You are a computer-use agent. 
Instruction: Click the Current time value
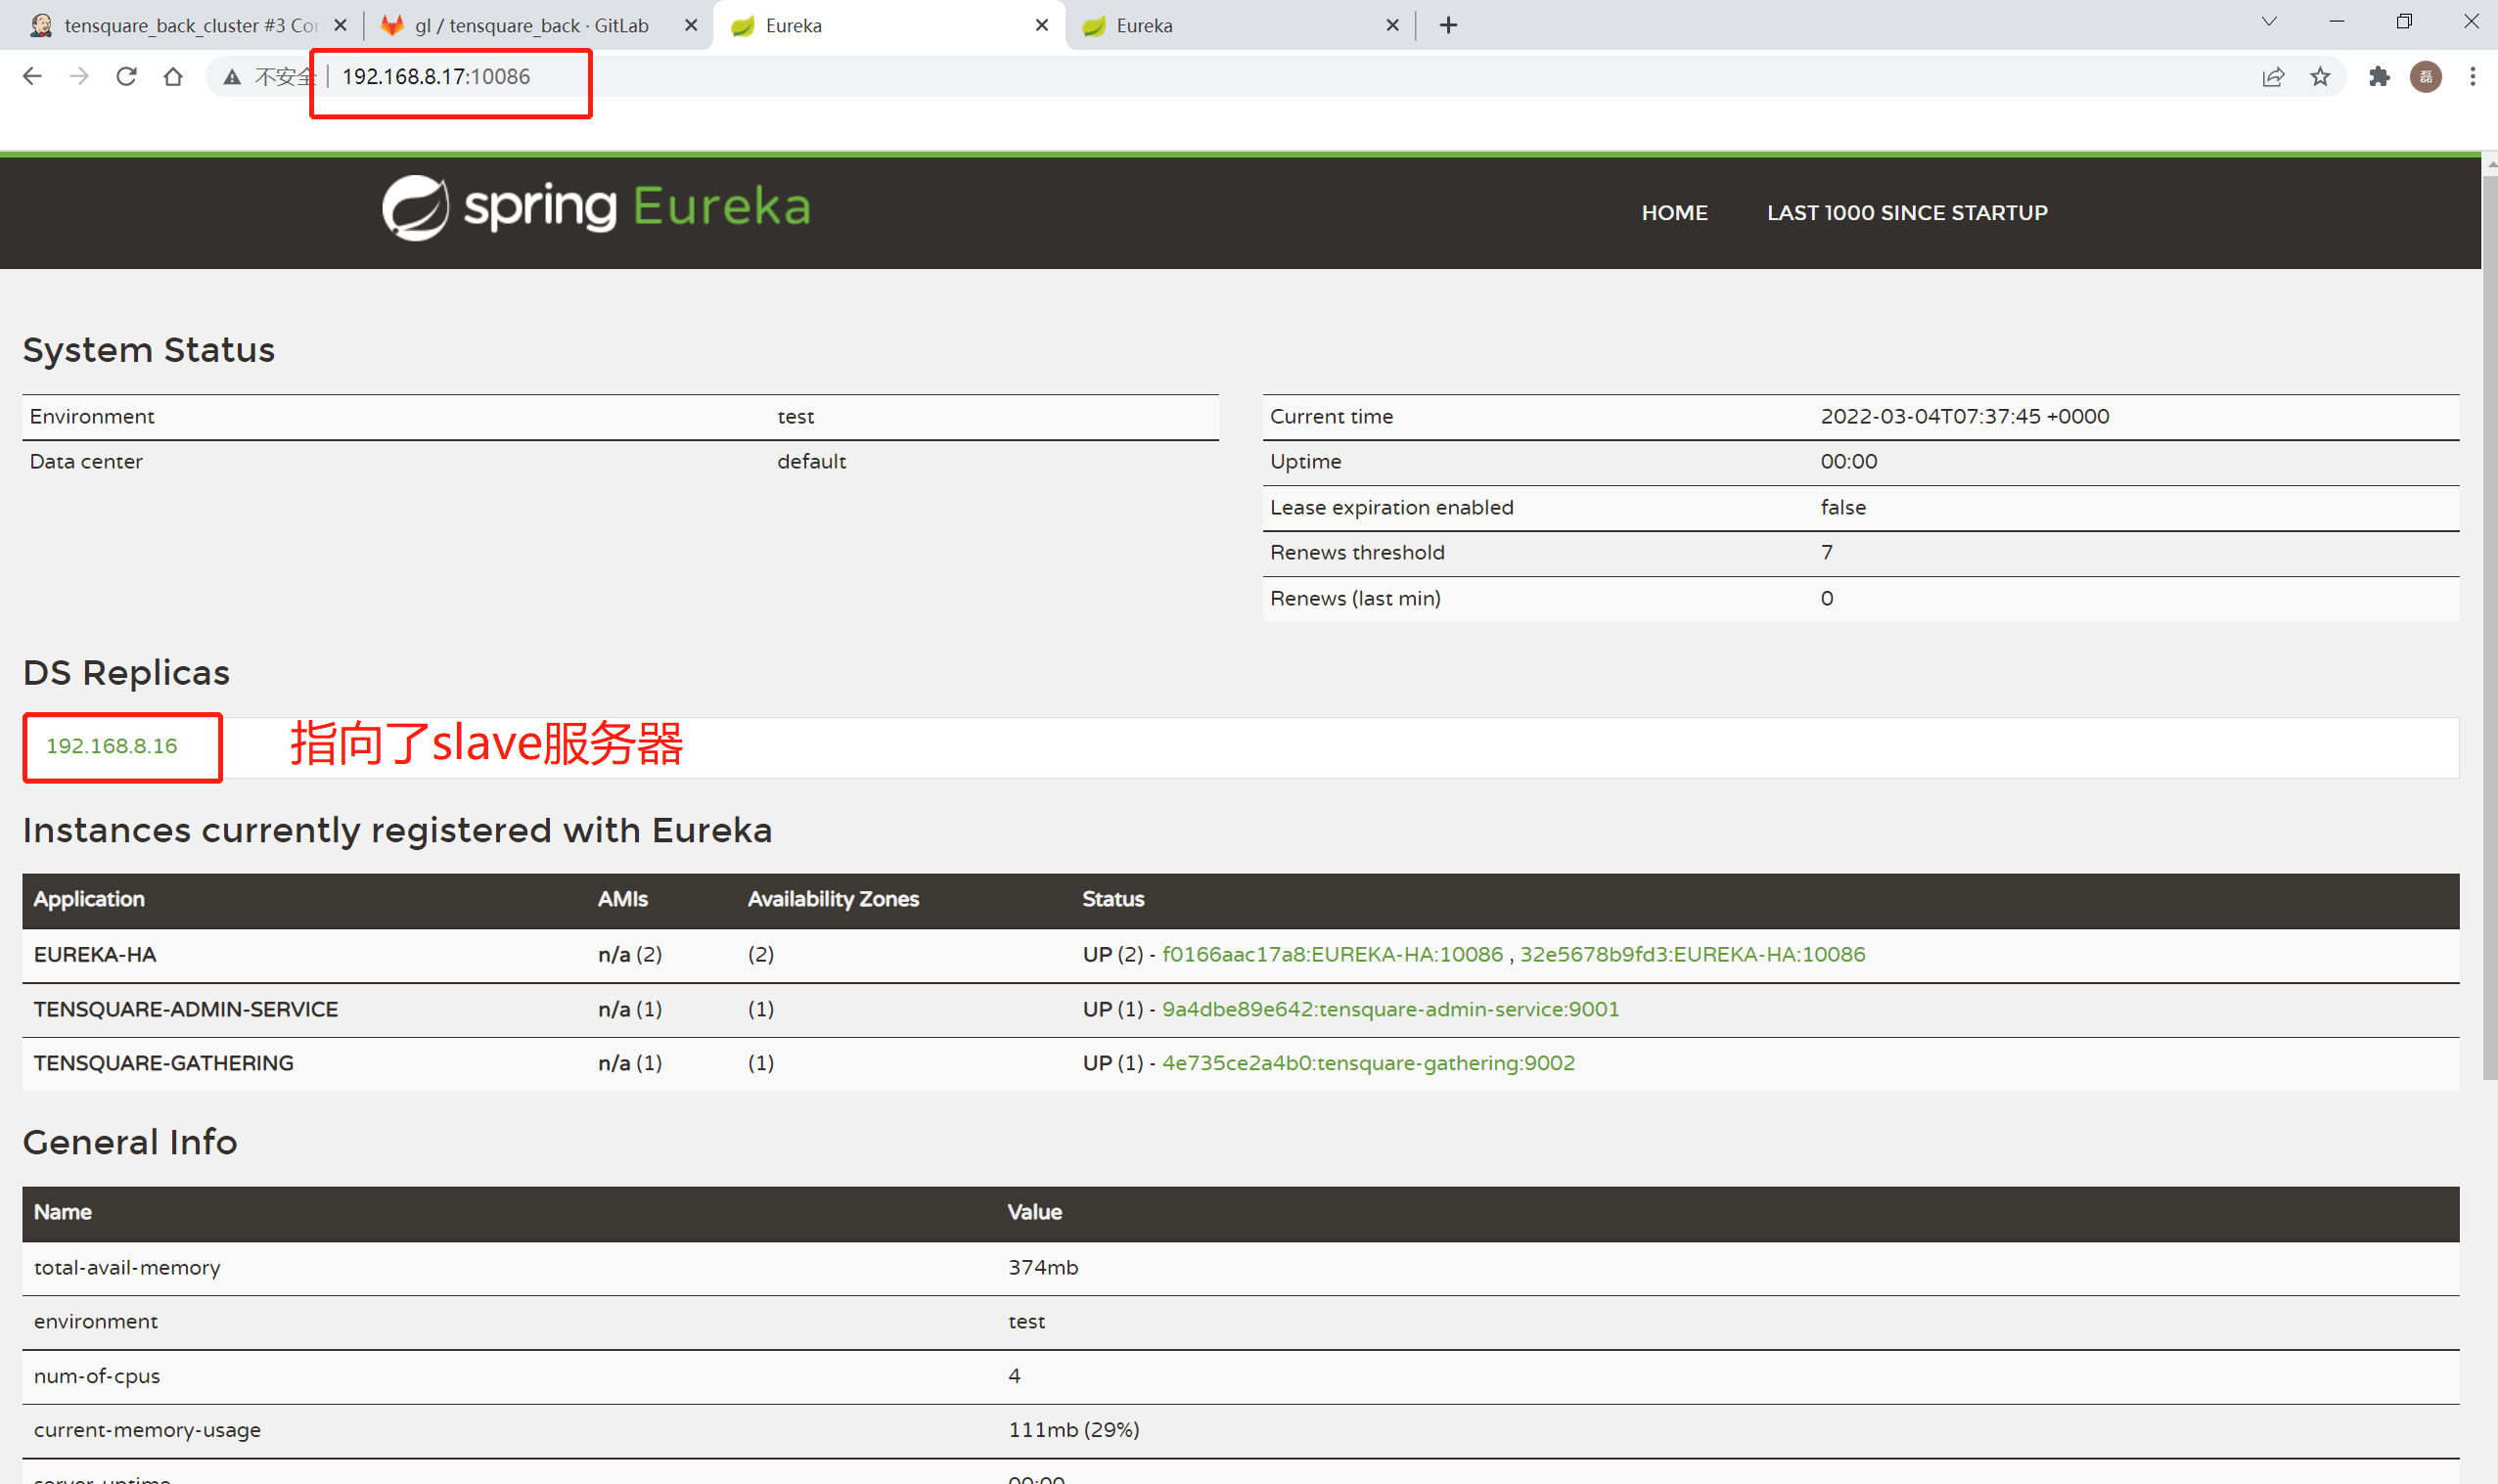pyautogui.click(x=1964, y=416)
